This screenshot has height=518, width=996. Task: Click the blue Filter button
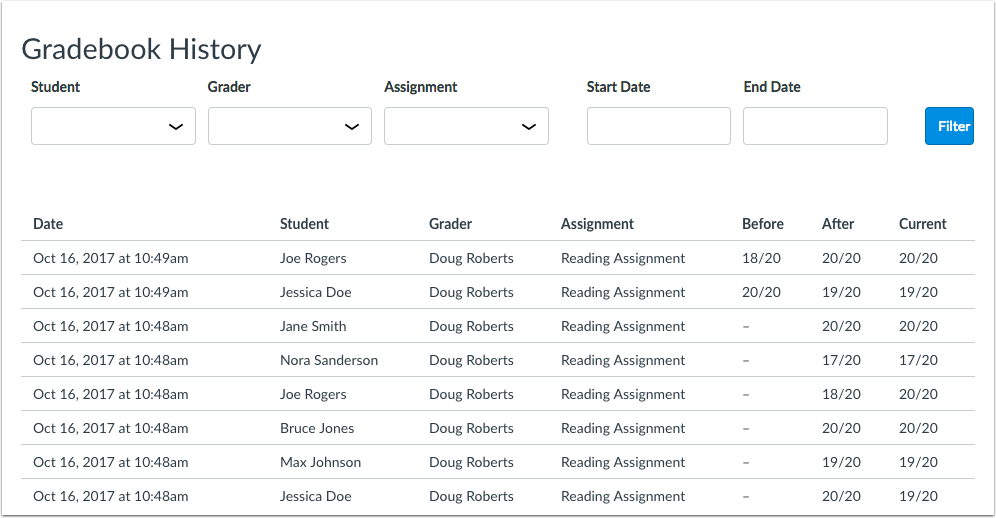(949, 126)
